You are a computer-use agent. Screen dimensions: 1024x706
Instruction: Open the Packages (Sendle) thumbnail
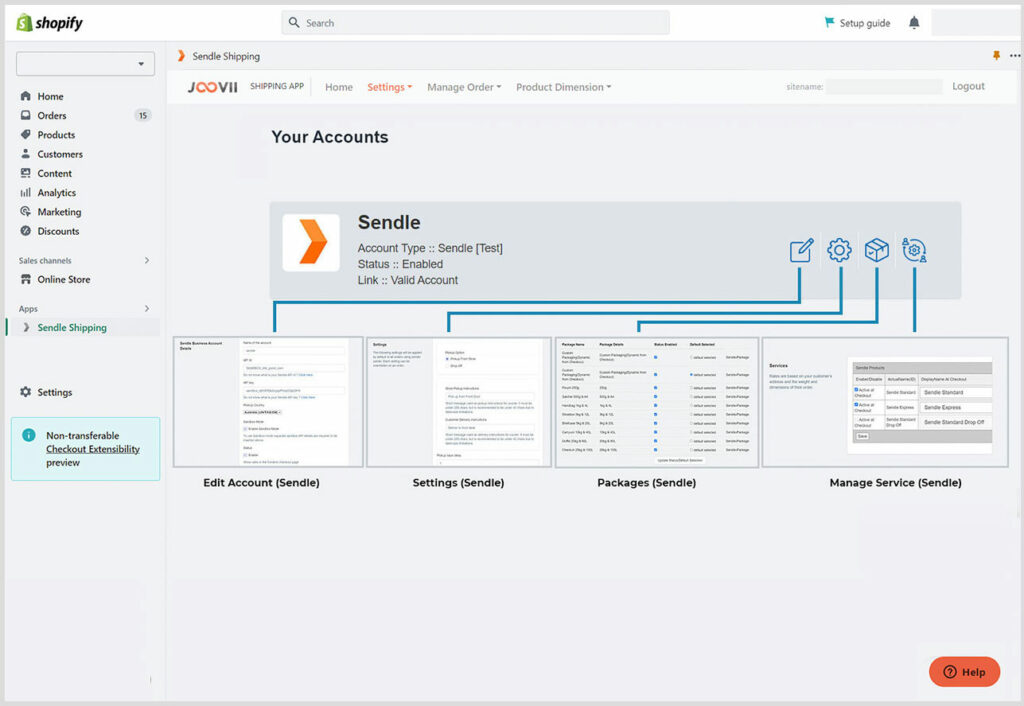coord(657,402)
